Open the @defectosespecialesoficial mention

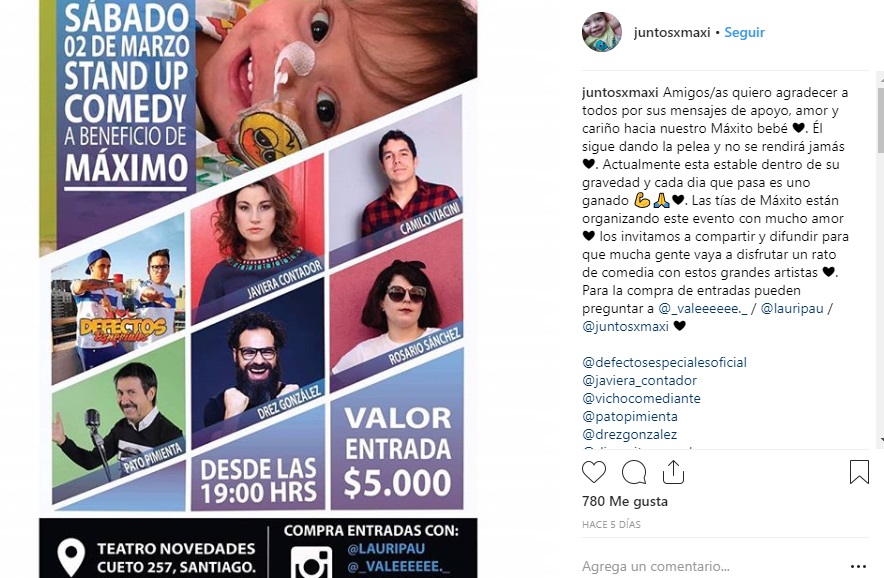(x=664, y=363)
